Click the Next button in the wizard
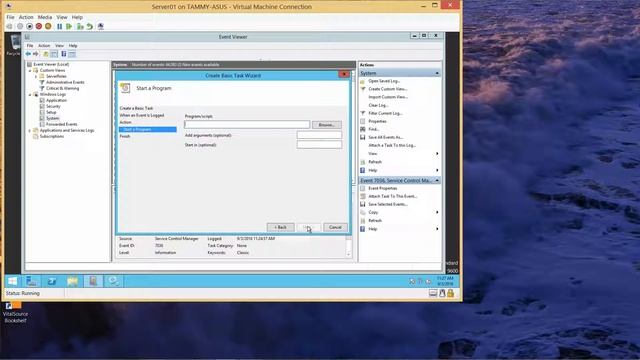This screenshot has width=640, height=360. (308, 227)
